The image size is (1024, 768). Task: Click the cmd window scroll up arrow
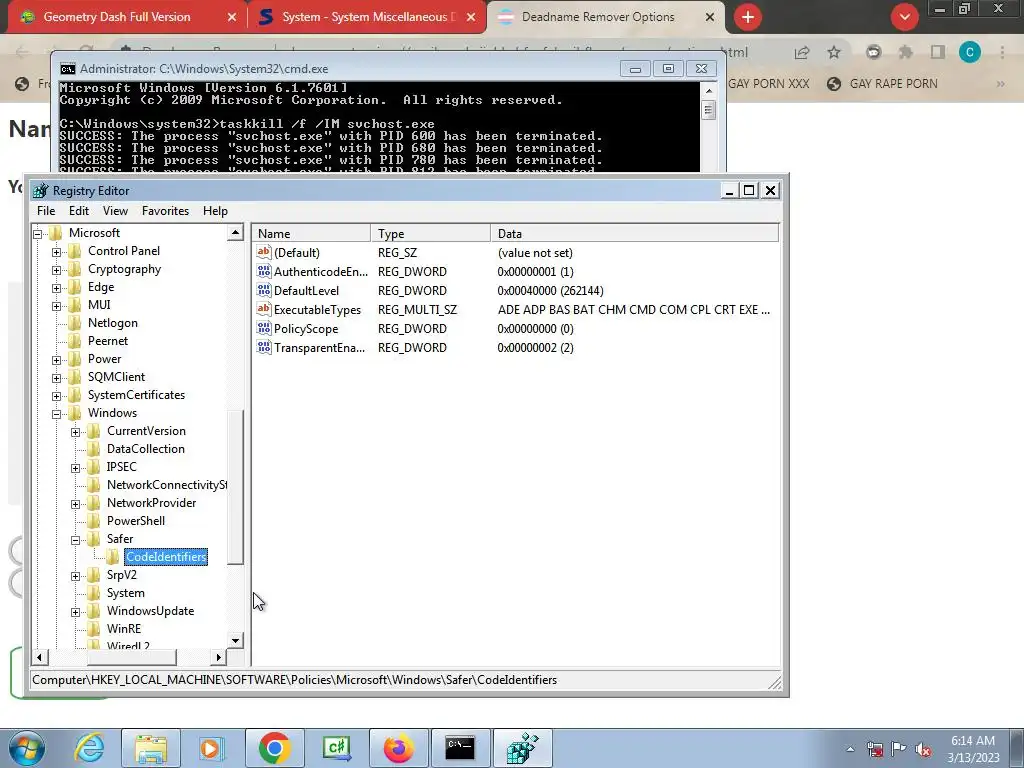coord(709,90)
